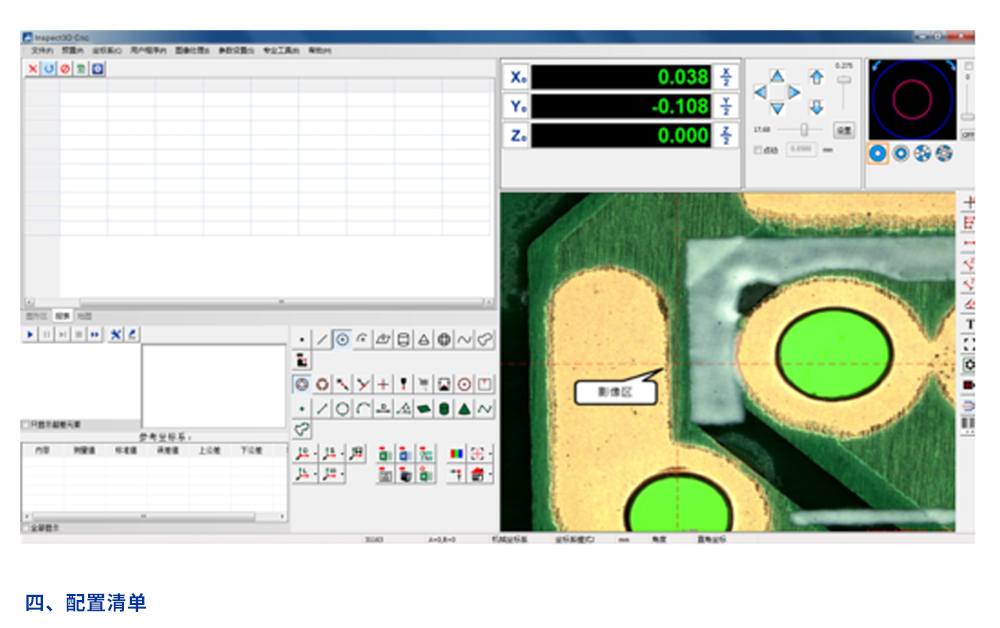
Task: Select the line measurement tool in top row
Action: 322,340
